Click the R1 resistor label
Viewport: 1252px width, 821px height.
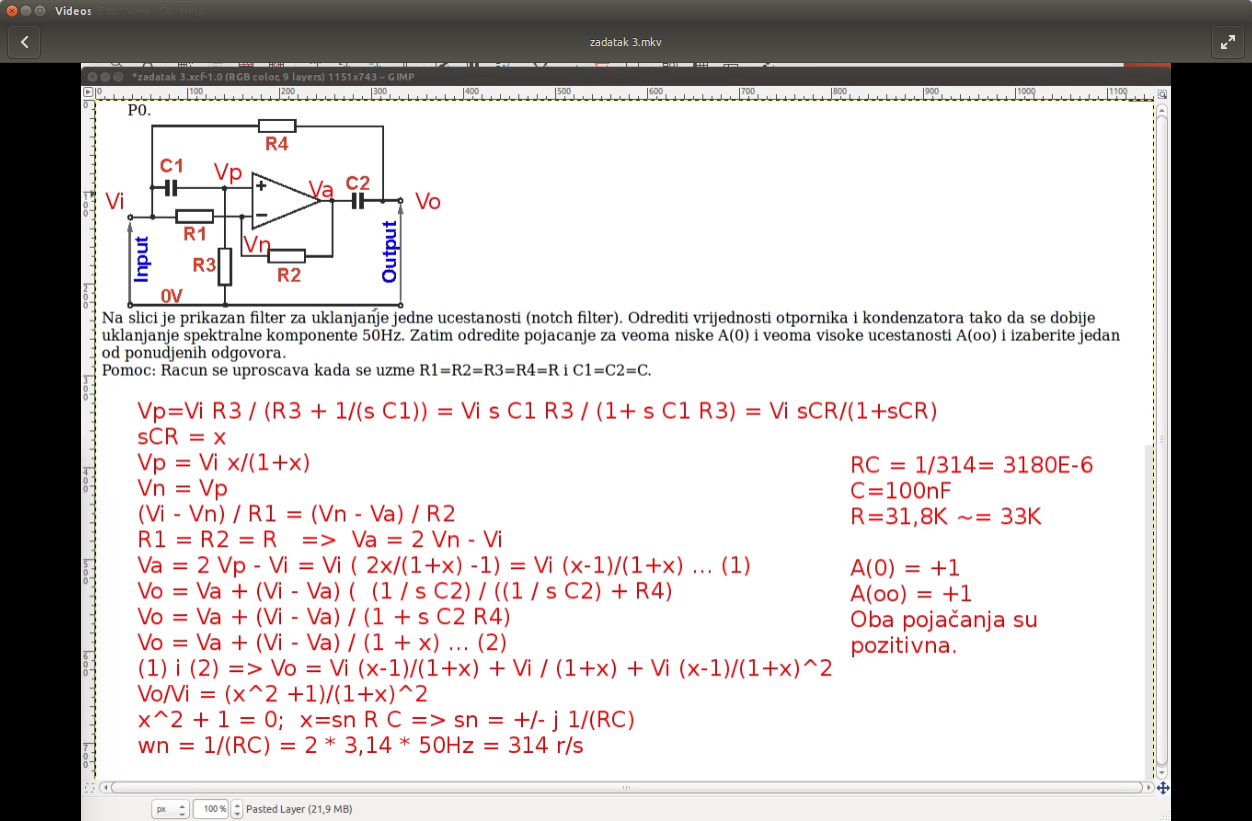click(194, 234)
